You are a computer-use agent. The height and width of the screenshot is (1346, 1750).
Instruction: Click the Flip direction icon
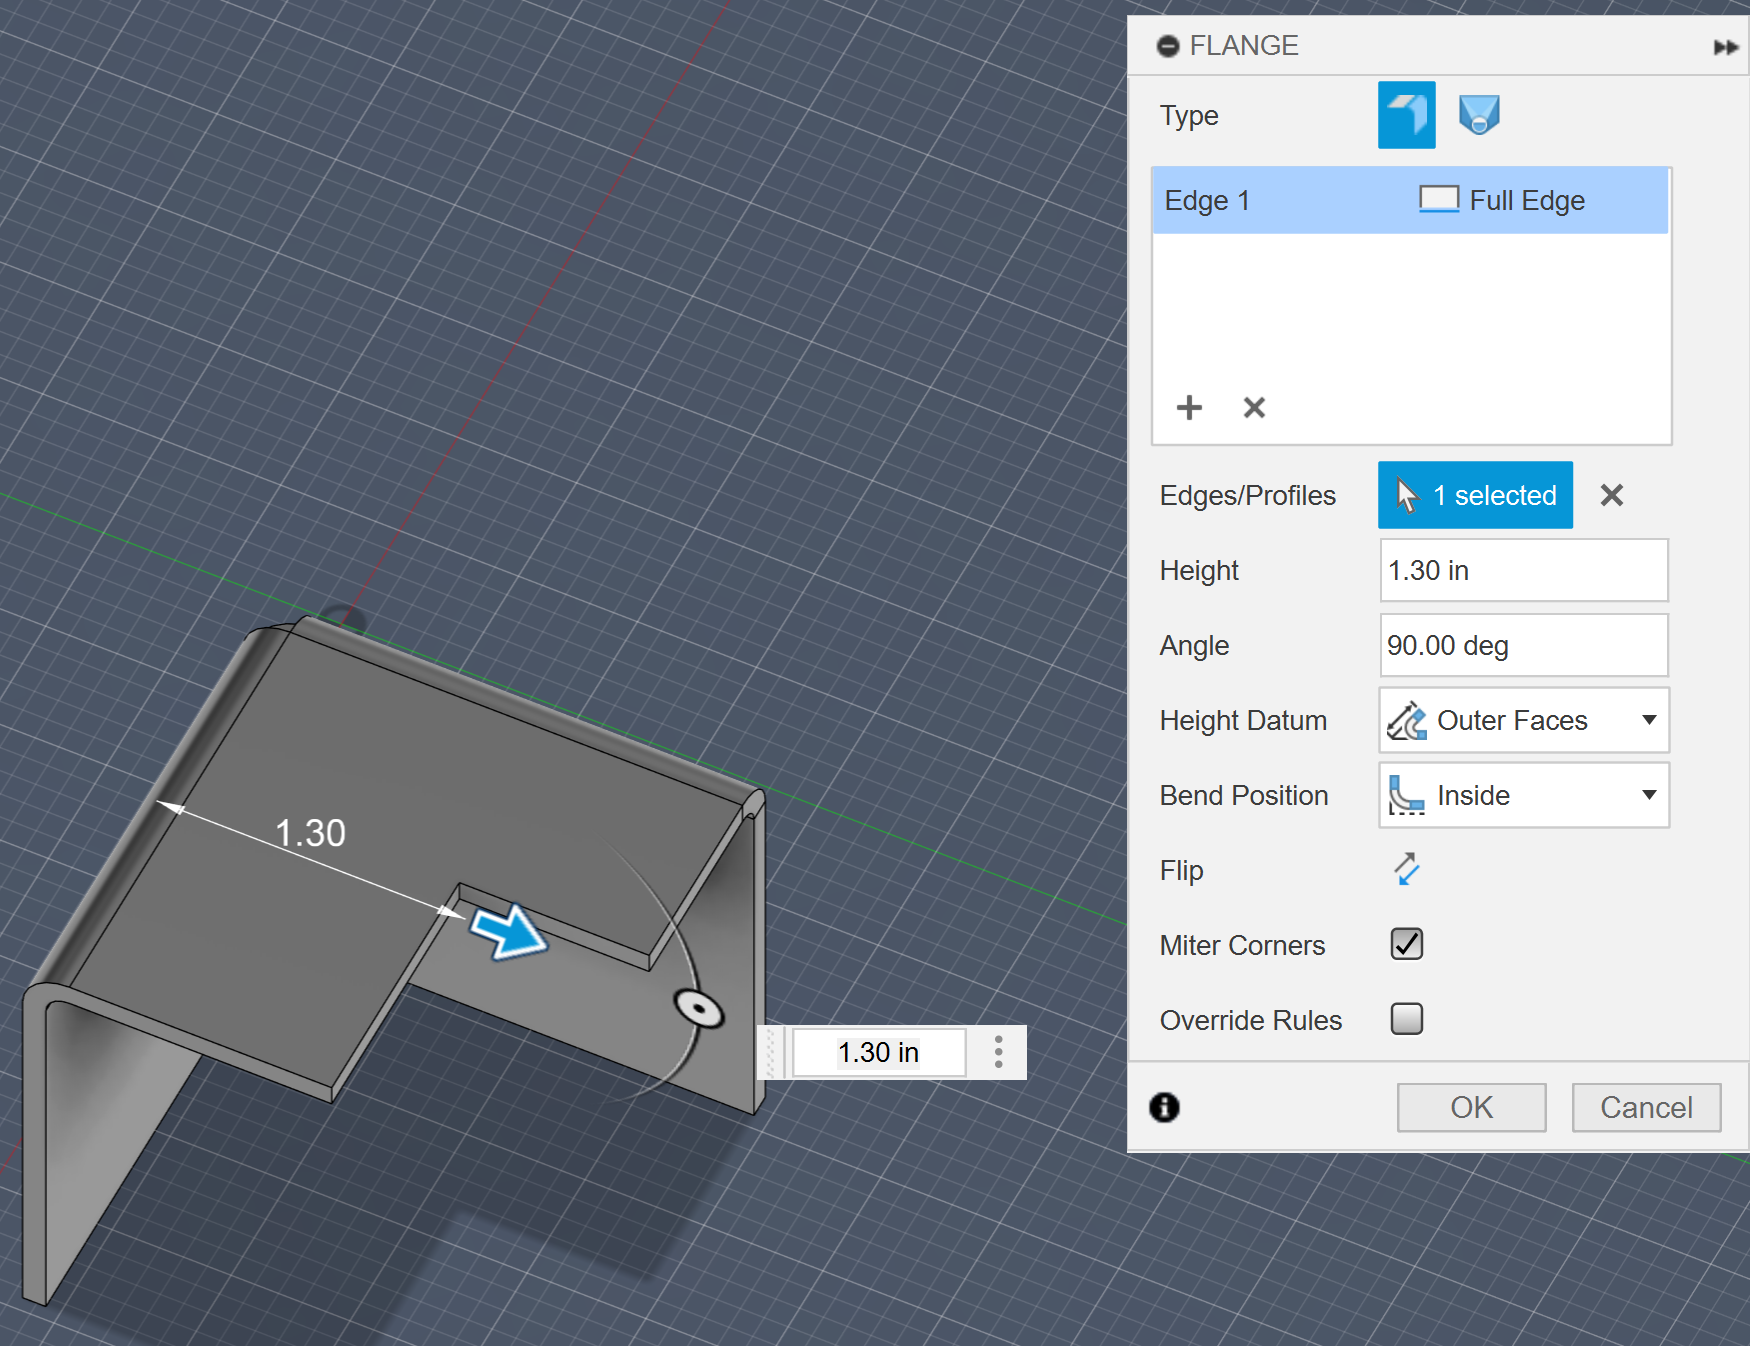tap(1406, 870)
